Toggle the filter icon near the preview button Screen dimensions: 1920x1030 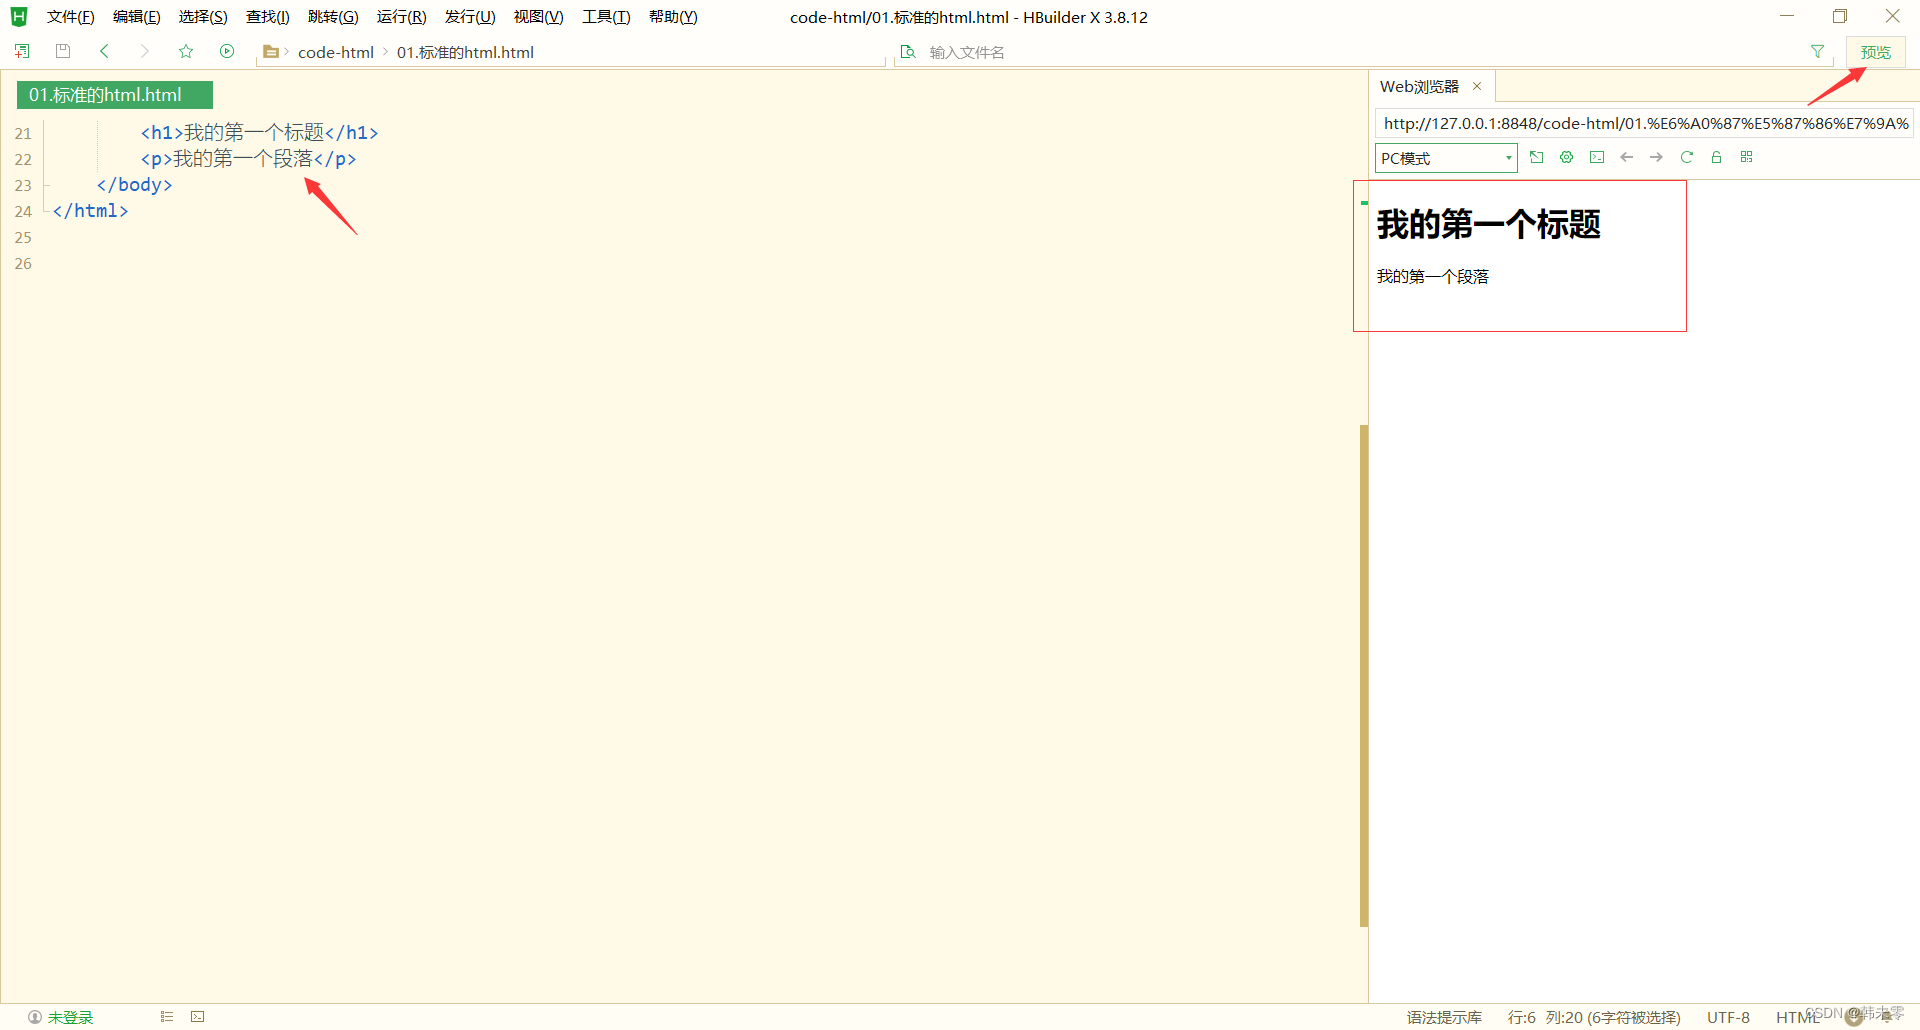[1817, 51]
